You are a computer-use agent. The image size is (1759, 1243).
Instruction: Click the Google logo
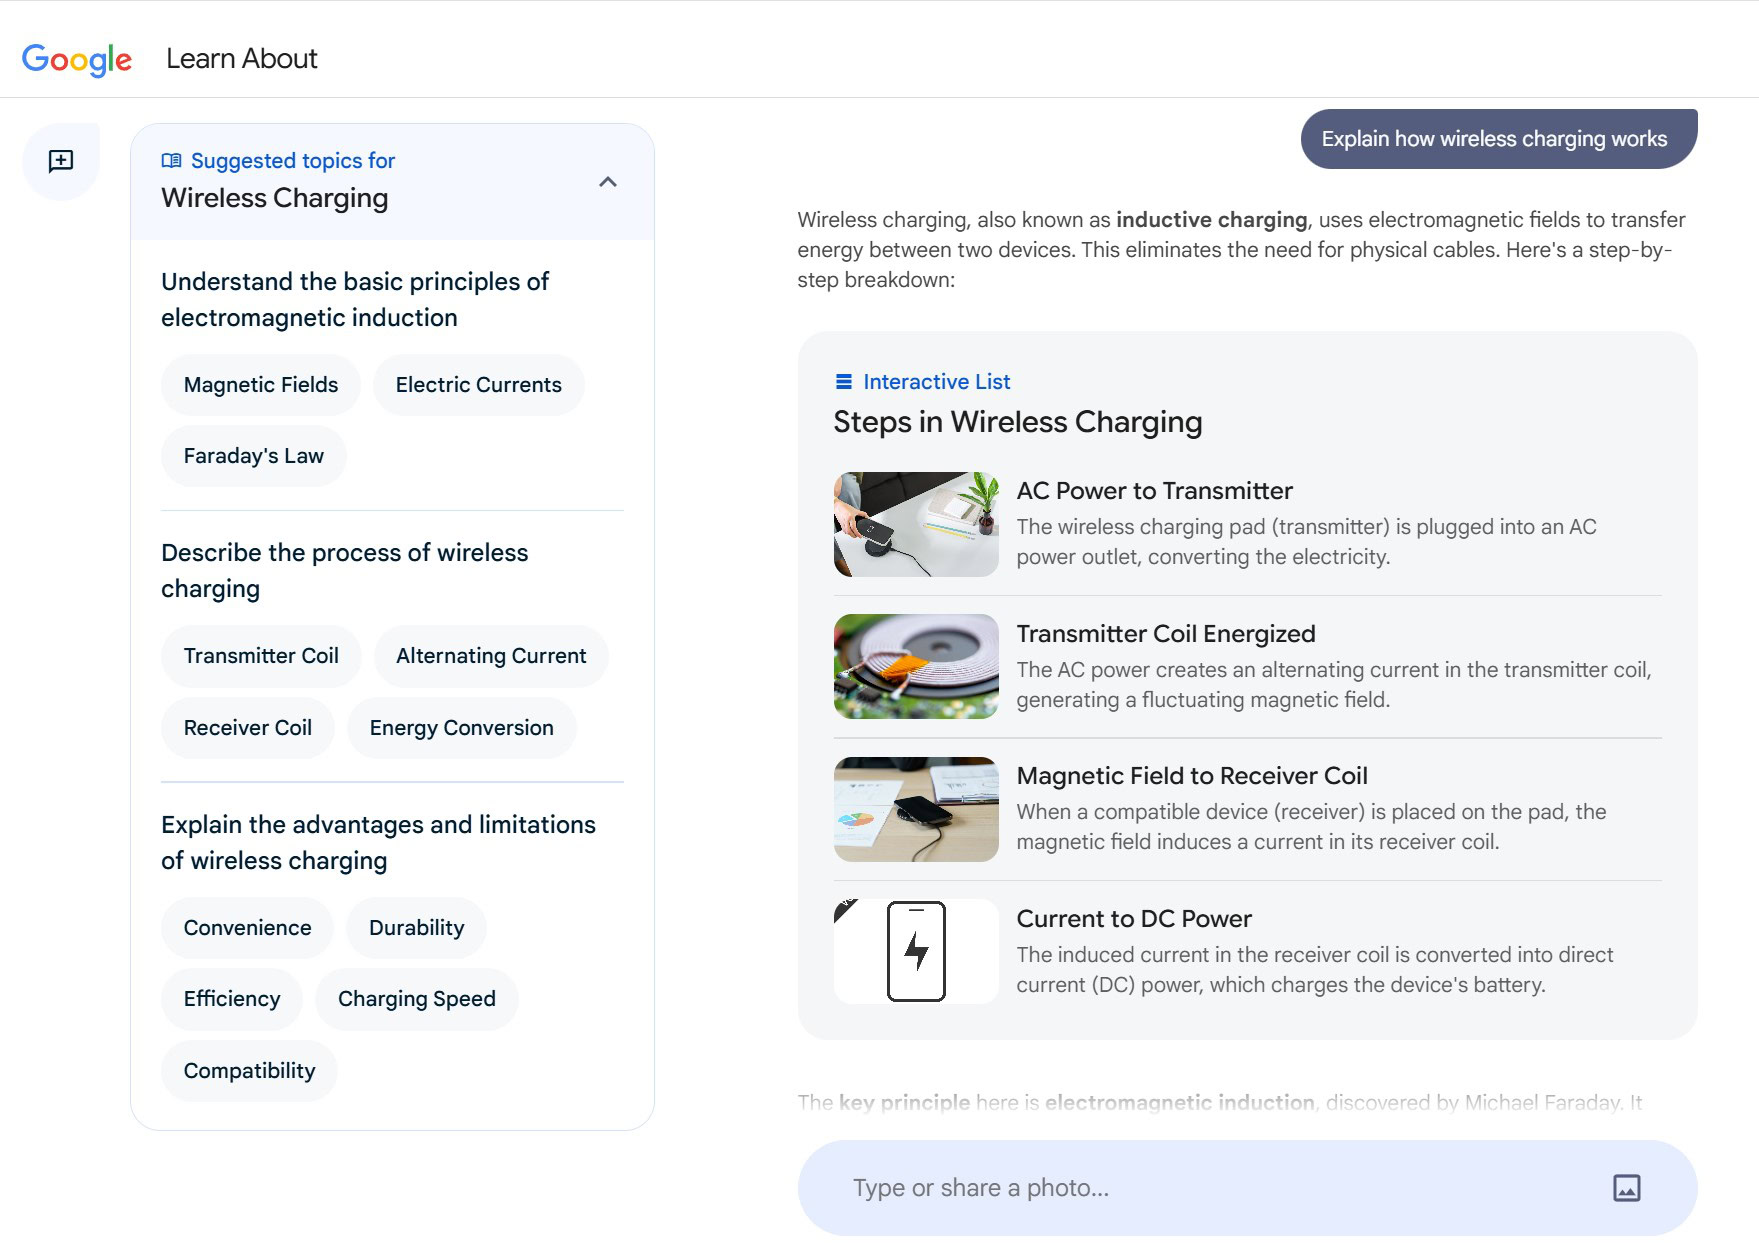(x=77, y=59)
